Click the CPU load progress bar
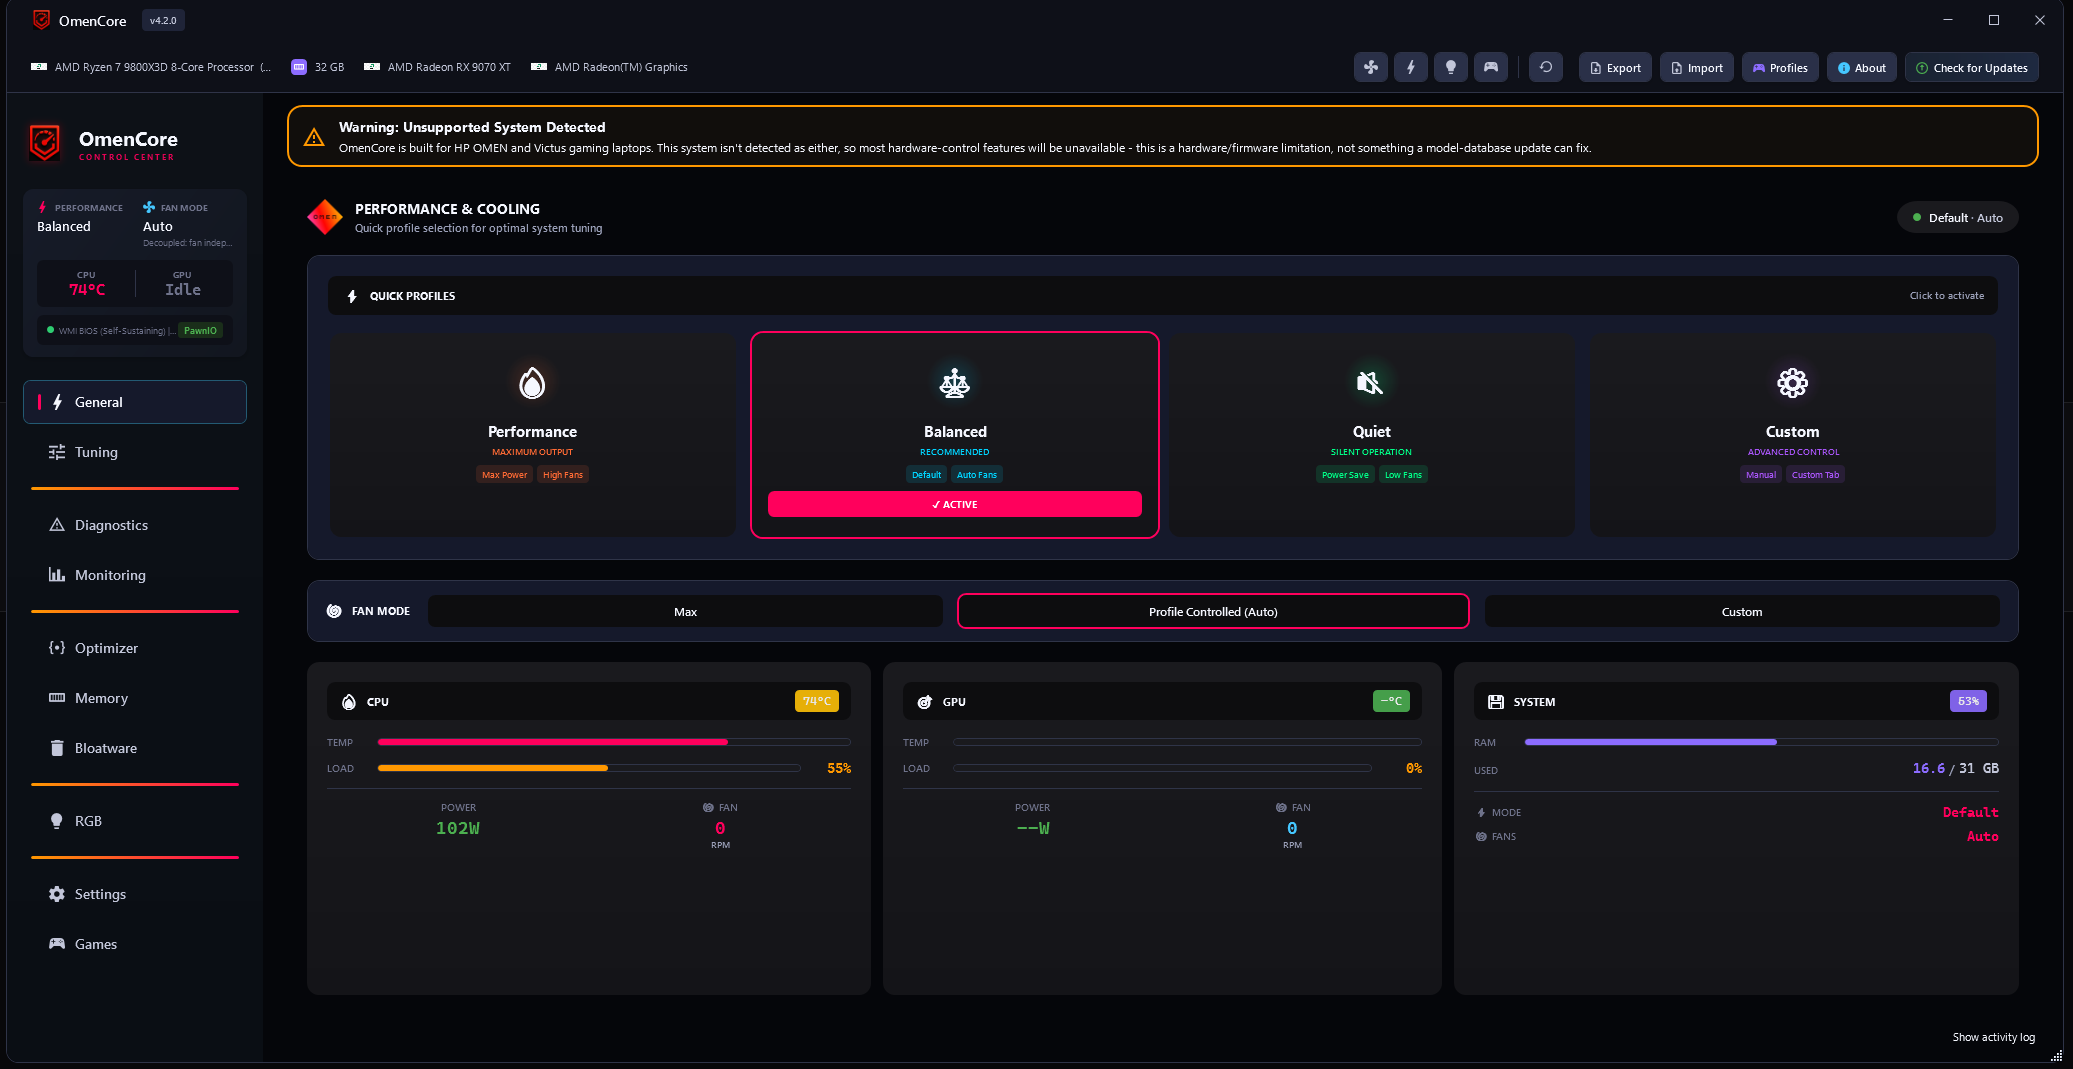This screenshot has height=1069, width=2073. click(x=589, y=768)
